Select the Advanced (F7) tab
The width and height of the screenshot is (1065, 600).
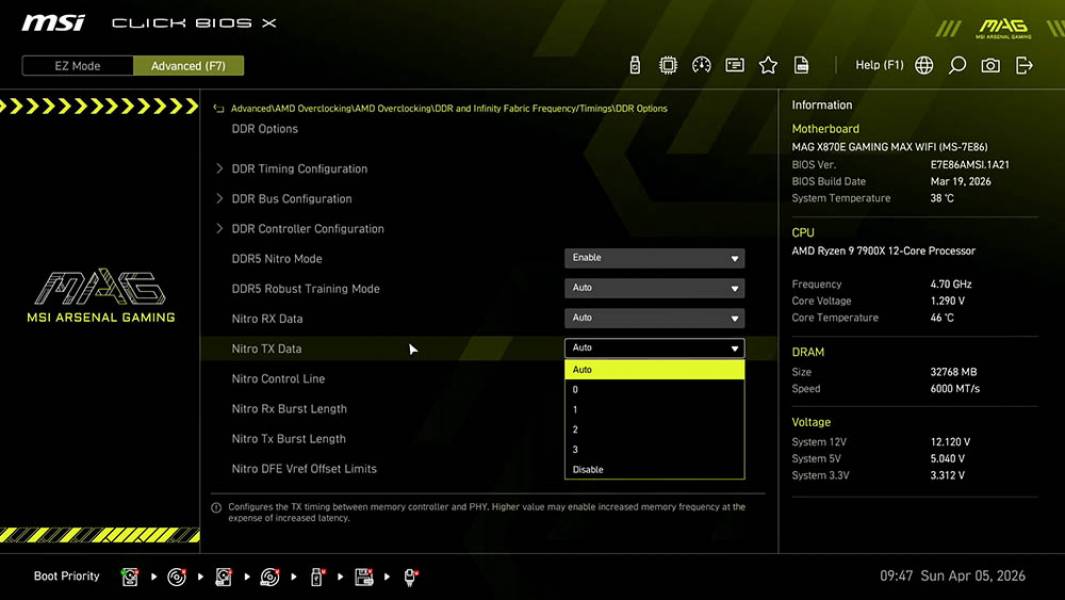(x=189, y=65)
